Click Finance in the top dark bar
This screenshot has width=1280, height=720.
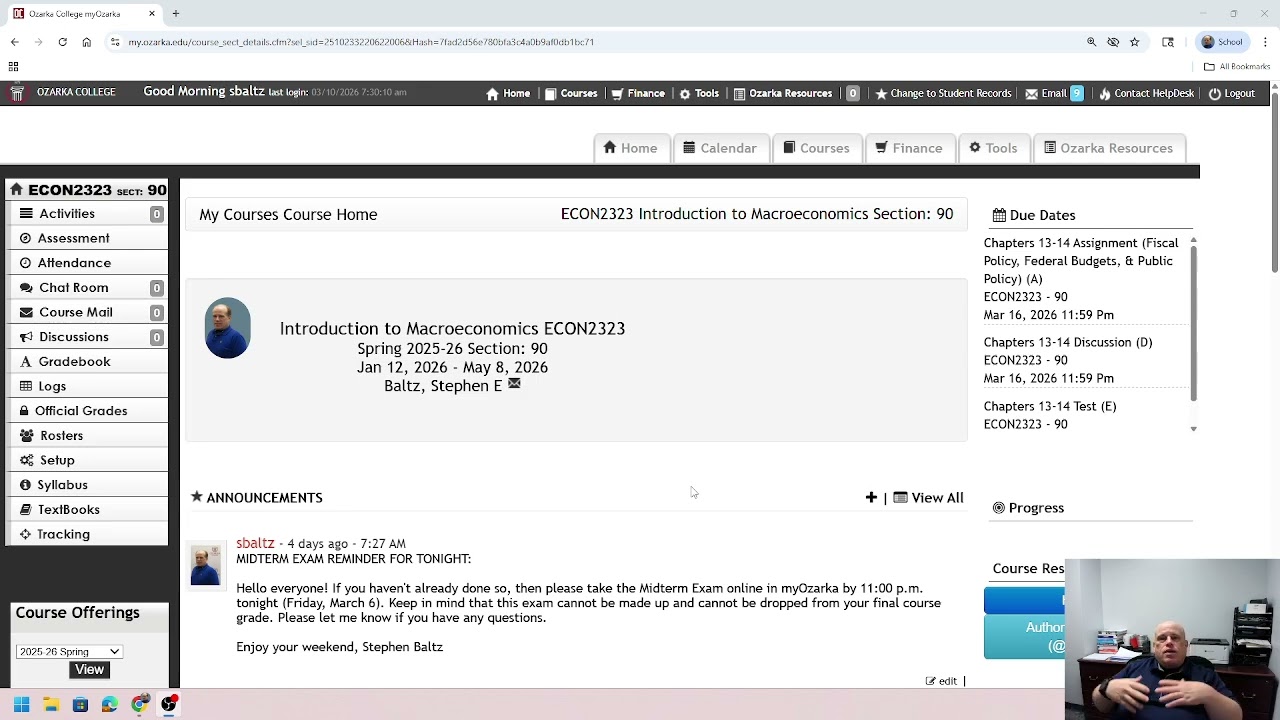point(638,93)
